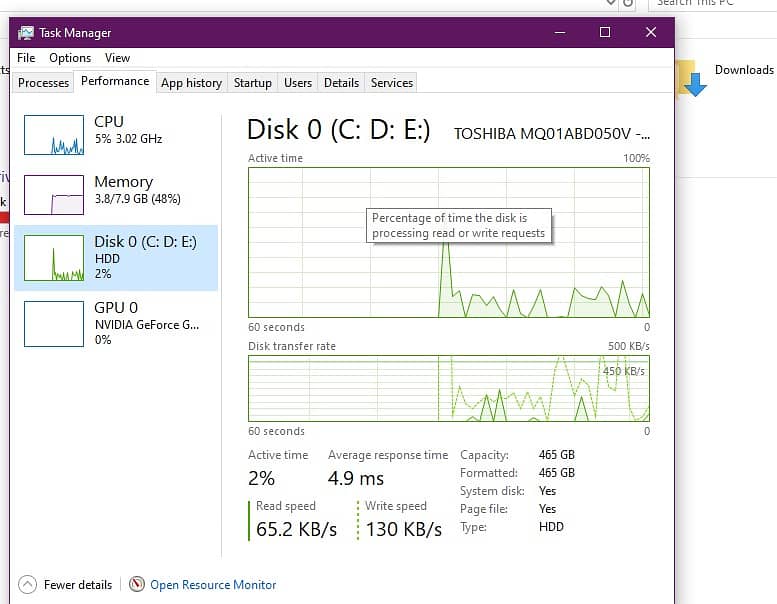Click the Open Resource Monitor link
The width and height of the screenshot is (777, 604).
pyautogui.click(x=213, y=585)
